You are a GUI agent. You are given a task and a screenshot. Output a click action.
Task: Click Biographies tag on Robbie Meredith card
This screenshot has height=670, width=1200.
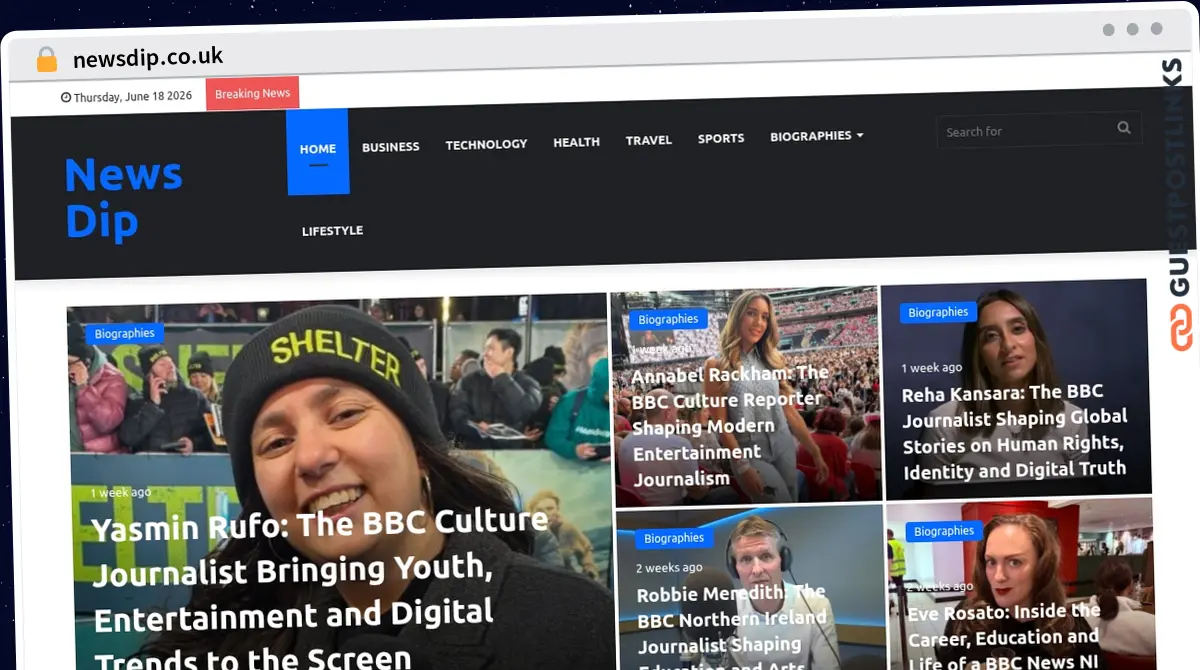674,538
